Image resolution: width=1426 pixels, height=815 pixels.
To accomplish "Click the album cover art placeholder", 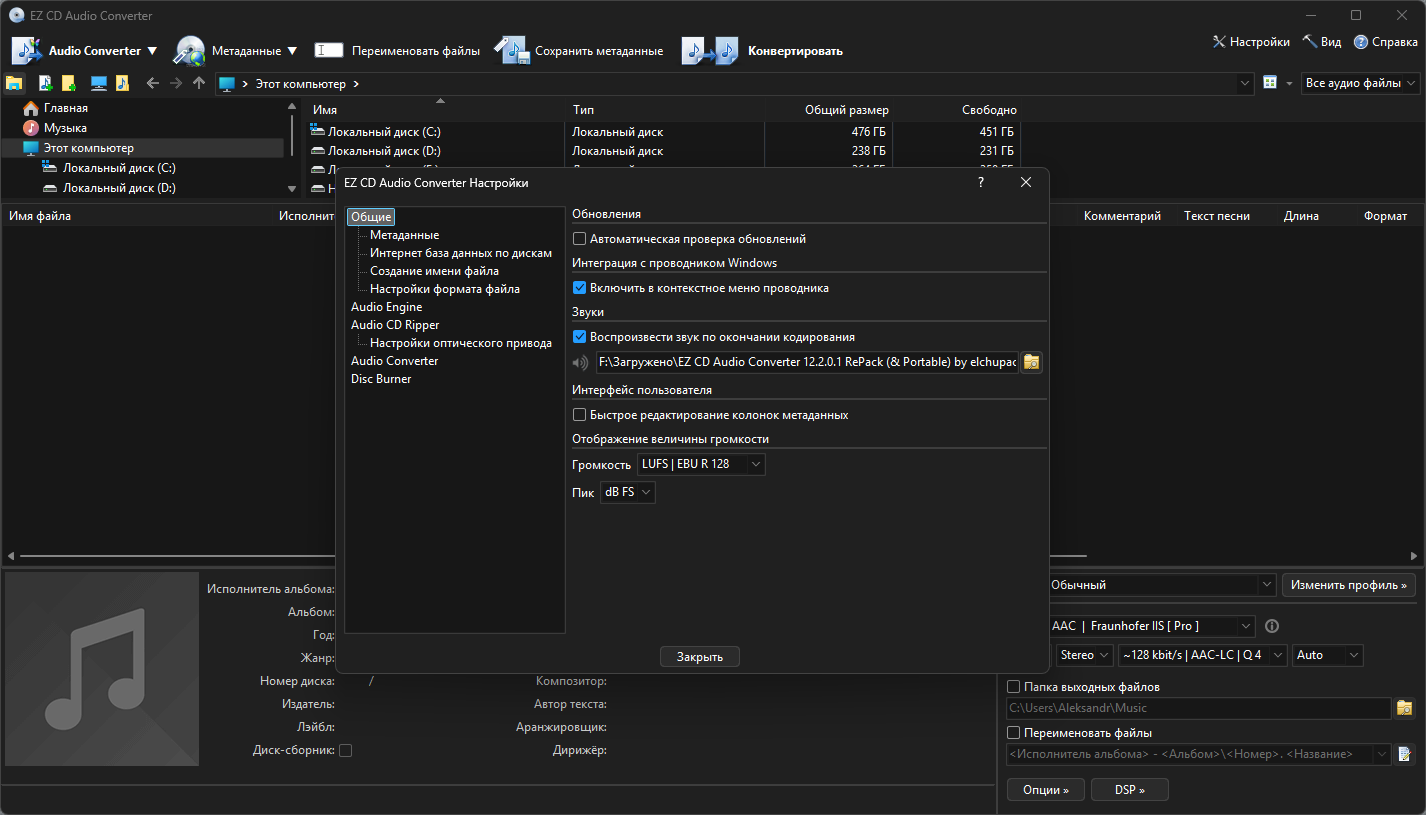I will (x=102, y=670).
